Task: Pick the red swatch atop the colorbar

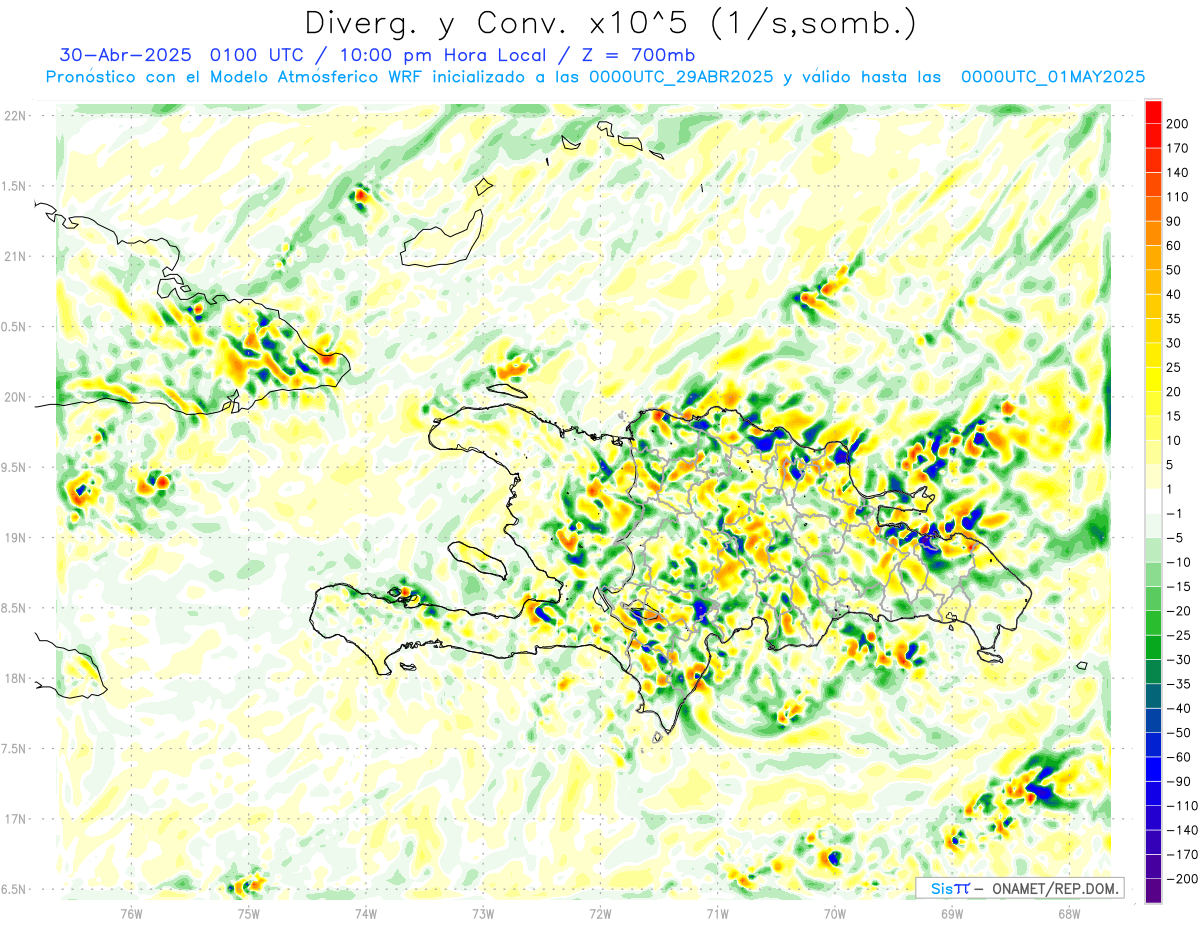Action: [x=1153, y=112]
